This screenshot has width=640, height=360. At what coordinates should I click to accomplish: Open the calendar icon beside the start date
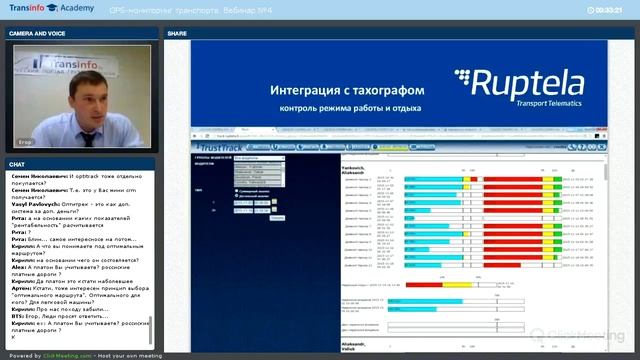click(274, 202)
